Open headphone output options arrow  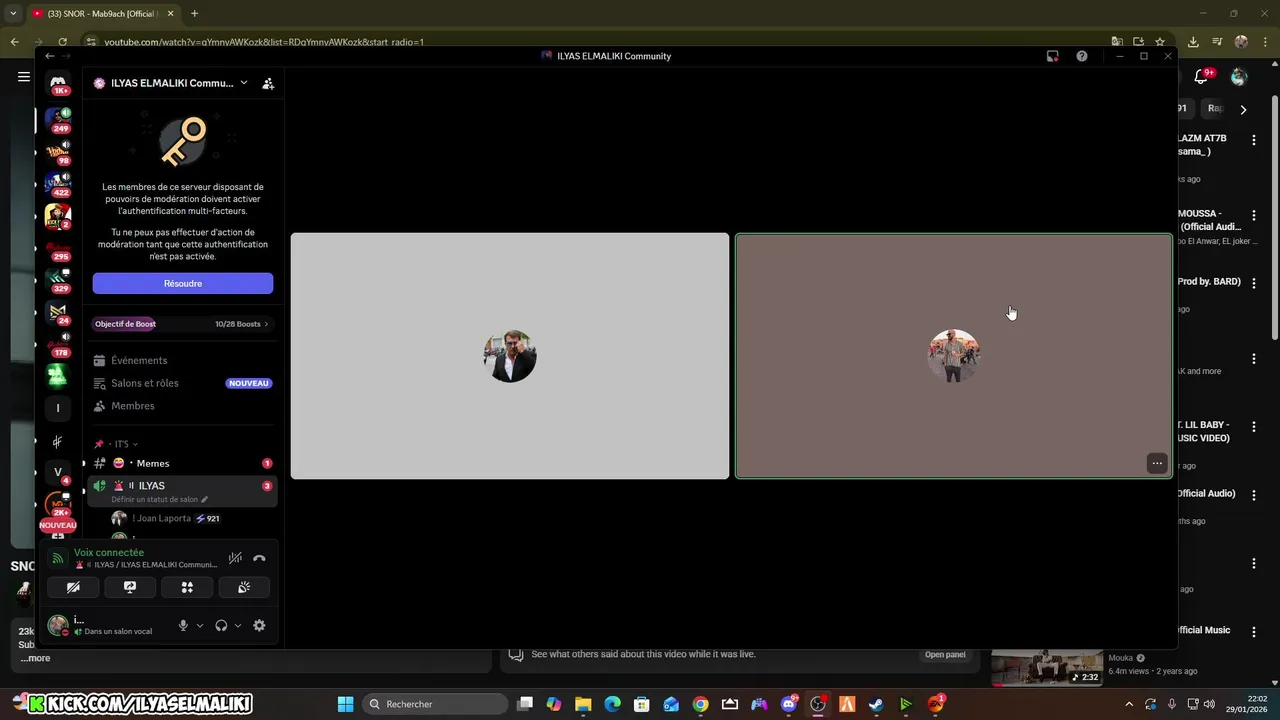[x=238, y=626]
